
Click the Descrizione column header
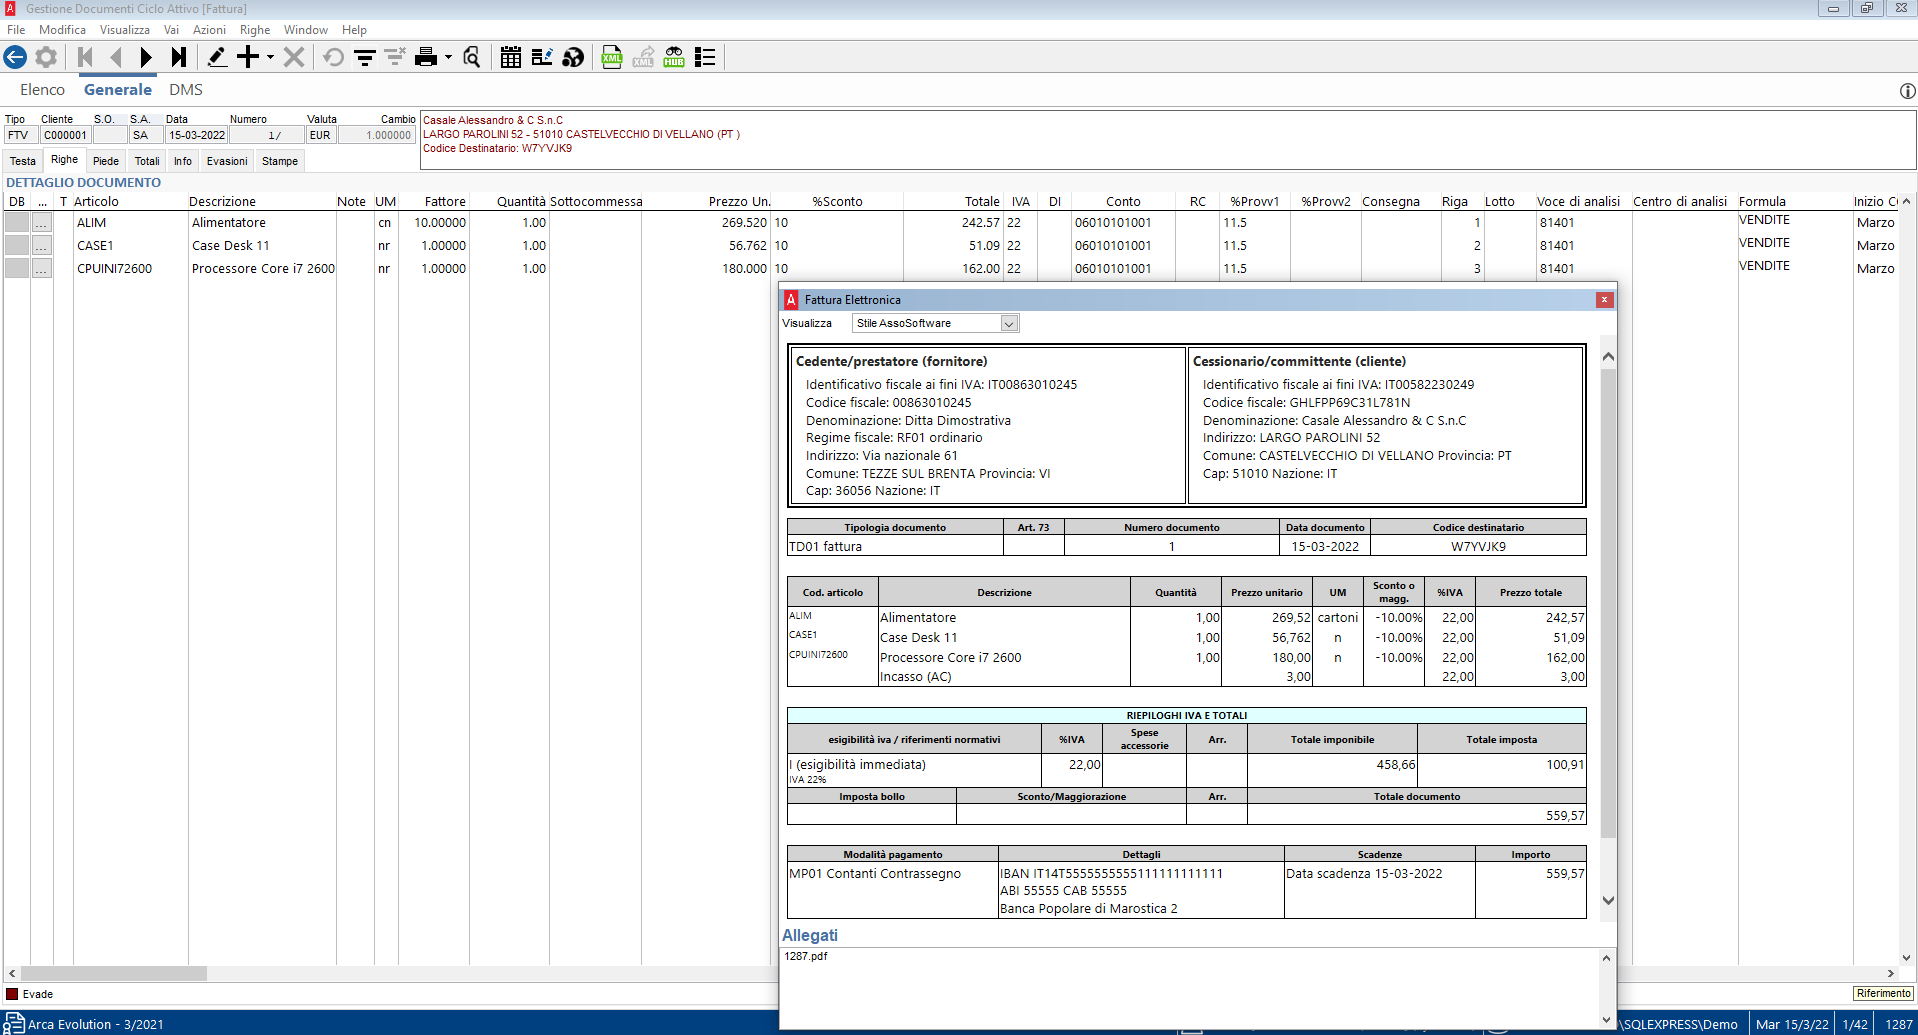point(223,201)
